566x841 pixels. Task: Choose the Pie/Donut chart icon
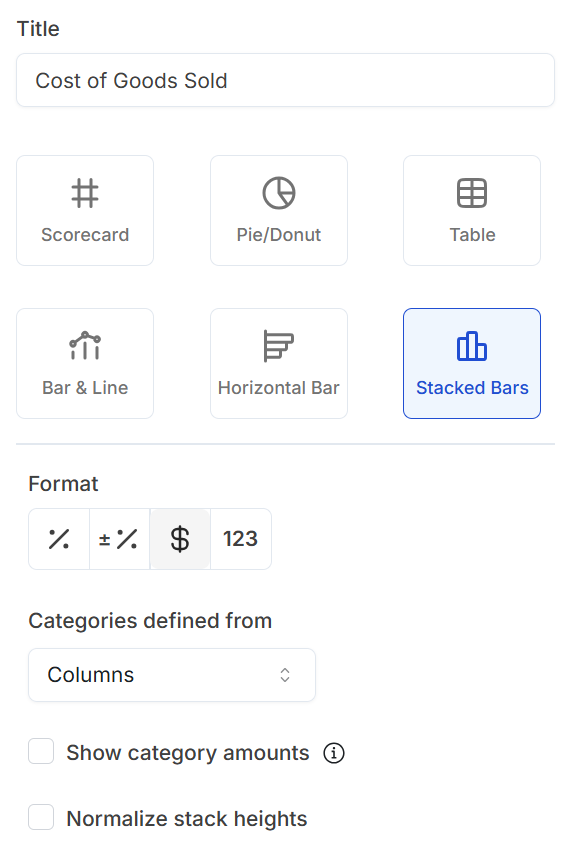pyautogui.click(x=278, y=193)
